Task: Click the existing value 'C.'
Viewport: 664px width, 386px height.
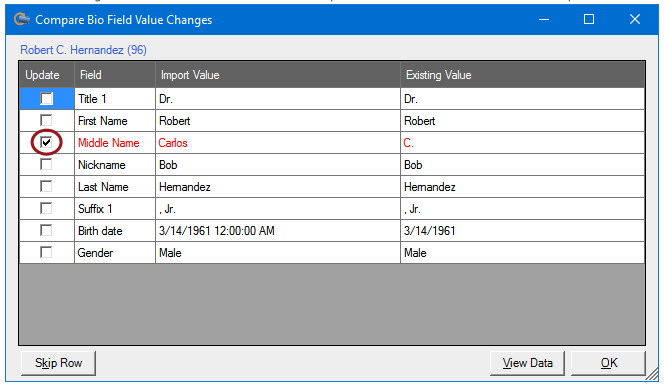Action: pyautogui.click(x=523, y=143)
